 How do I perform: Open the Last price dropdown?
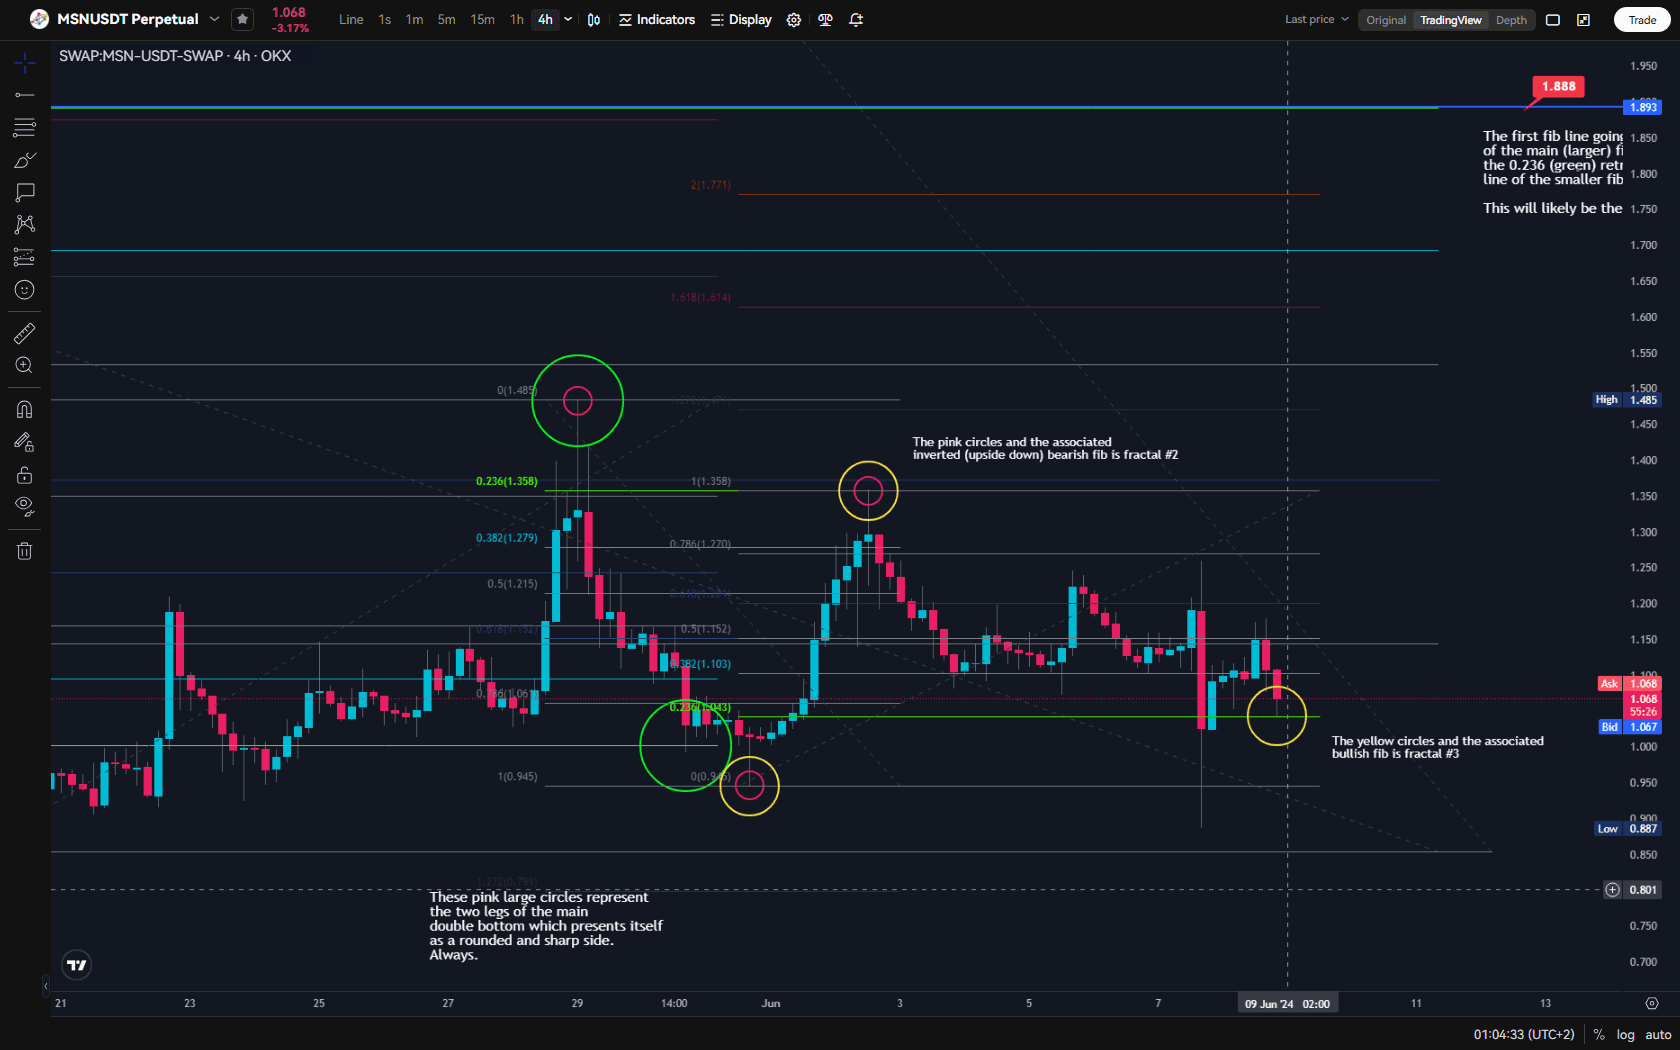(x=1317, y=19)
